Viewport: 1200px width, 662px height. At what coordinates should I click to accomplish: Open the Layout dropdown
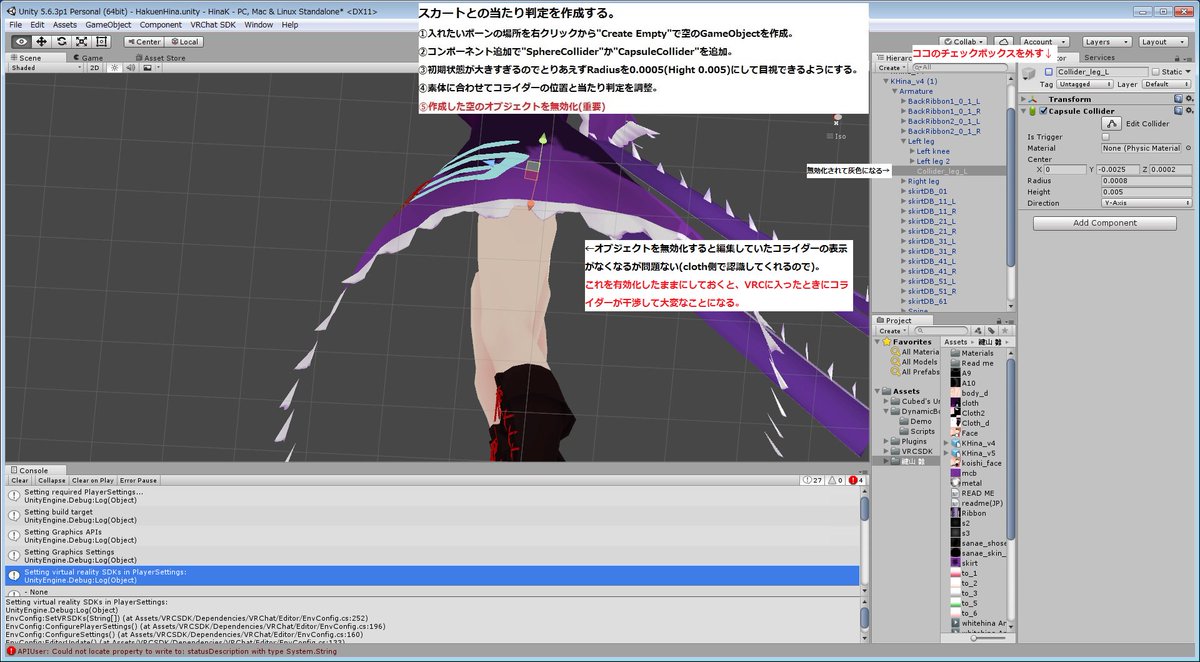pyautogui.click(x=1162, y=42)
